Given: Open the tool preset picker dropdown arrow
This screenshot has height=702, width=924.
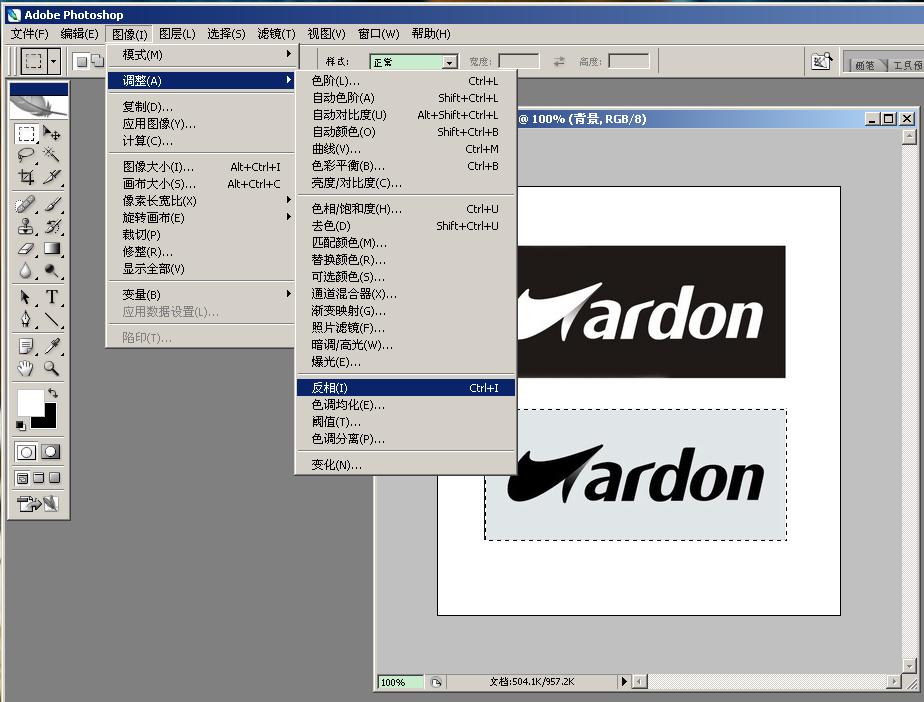Looking at the screenshot, I should point(54,61).
